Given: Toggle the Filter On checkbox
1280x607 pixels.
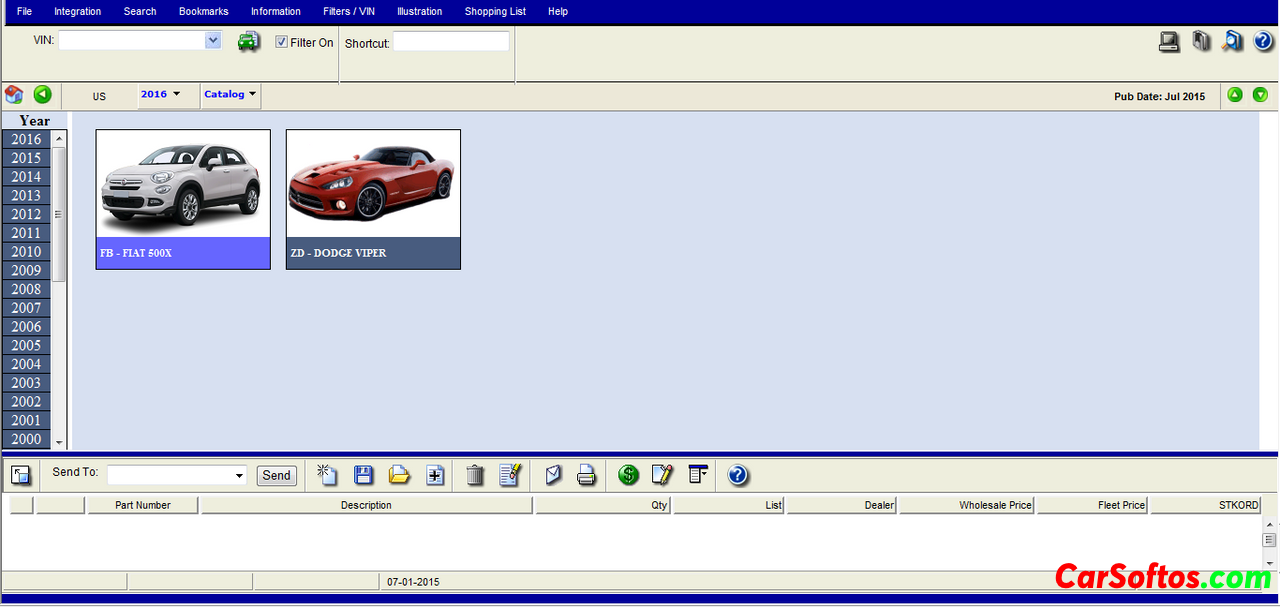Looking at the screenshot, I should [282, 42].
